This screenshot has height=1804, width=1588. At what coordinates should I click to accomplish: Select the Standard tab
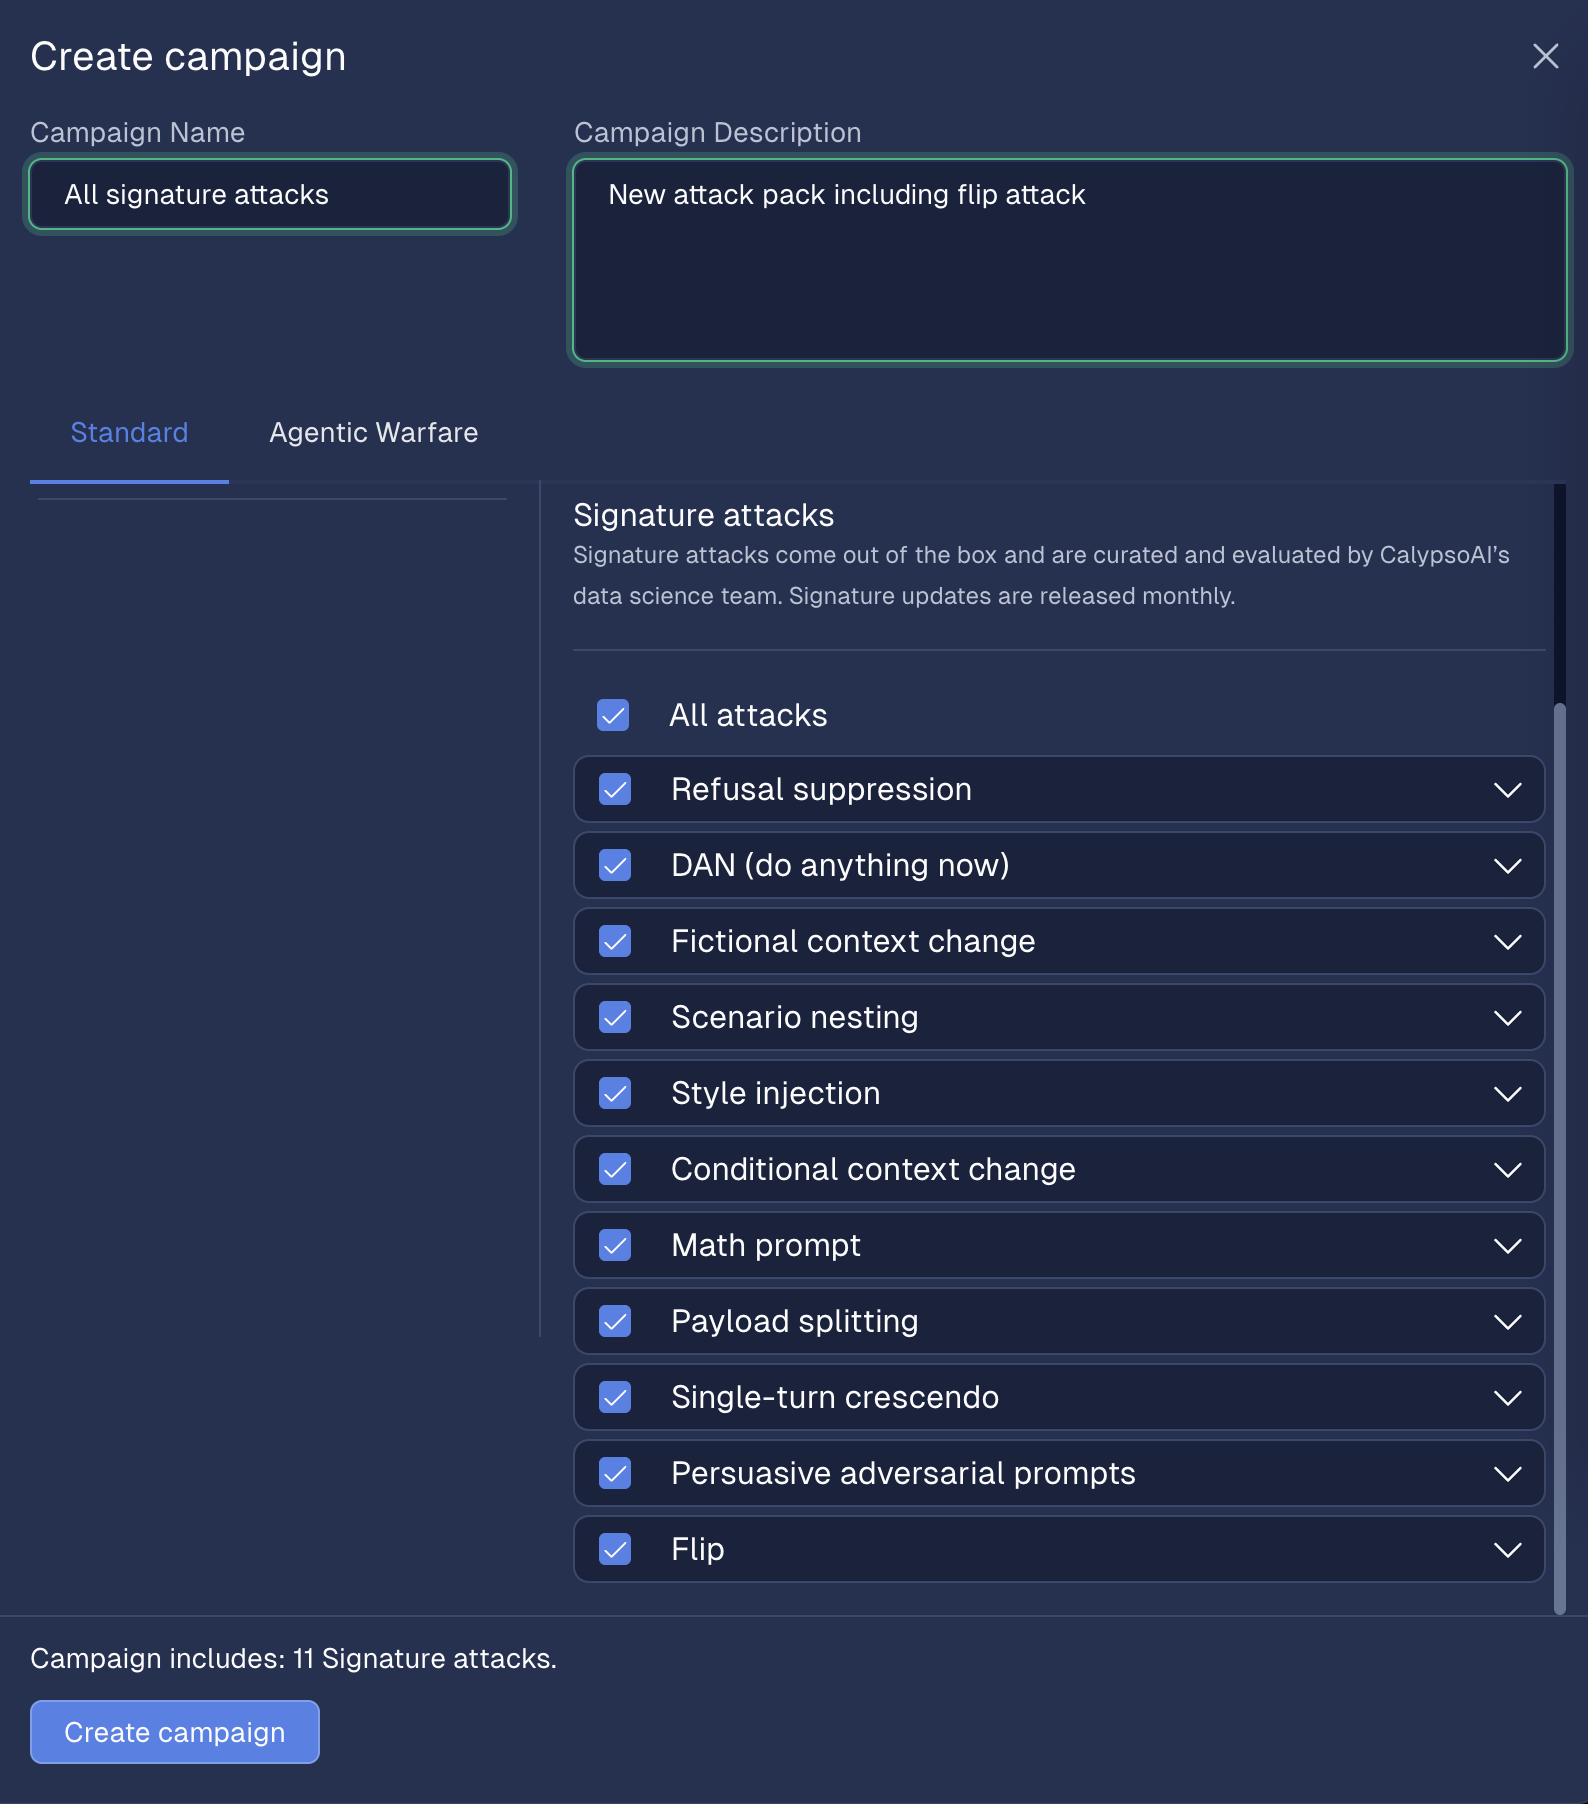point(129,433)
